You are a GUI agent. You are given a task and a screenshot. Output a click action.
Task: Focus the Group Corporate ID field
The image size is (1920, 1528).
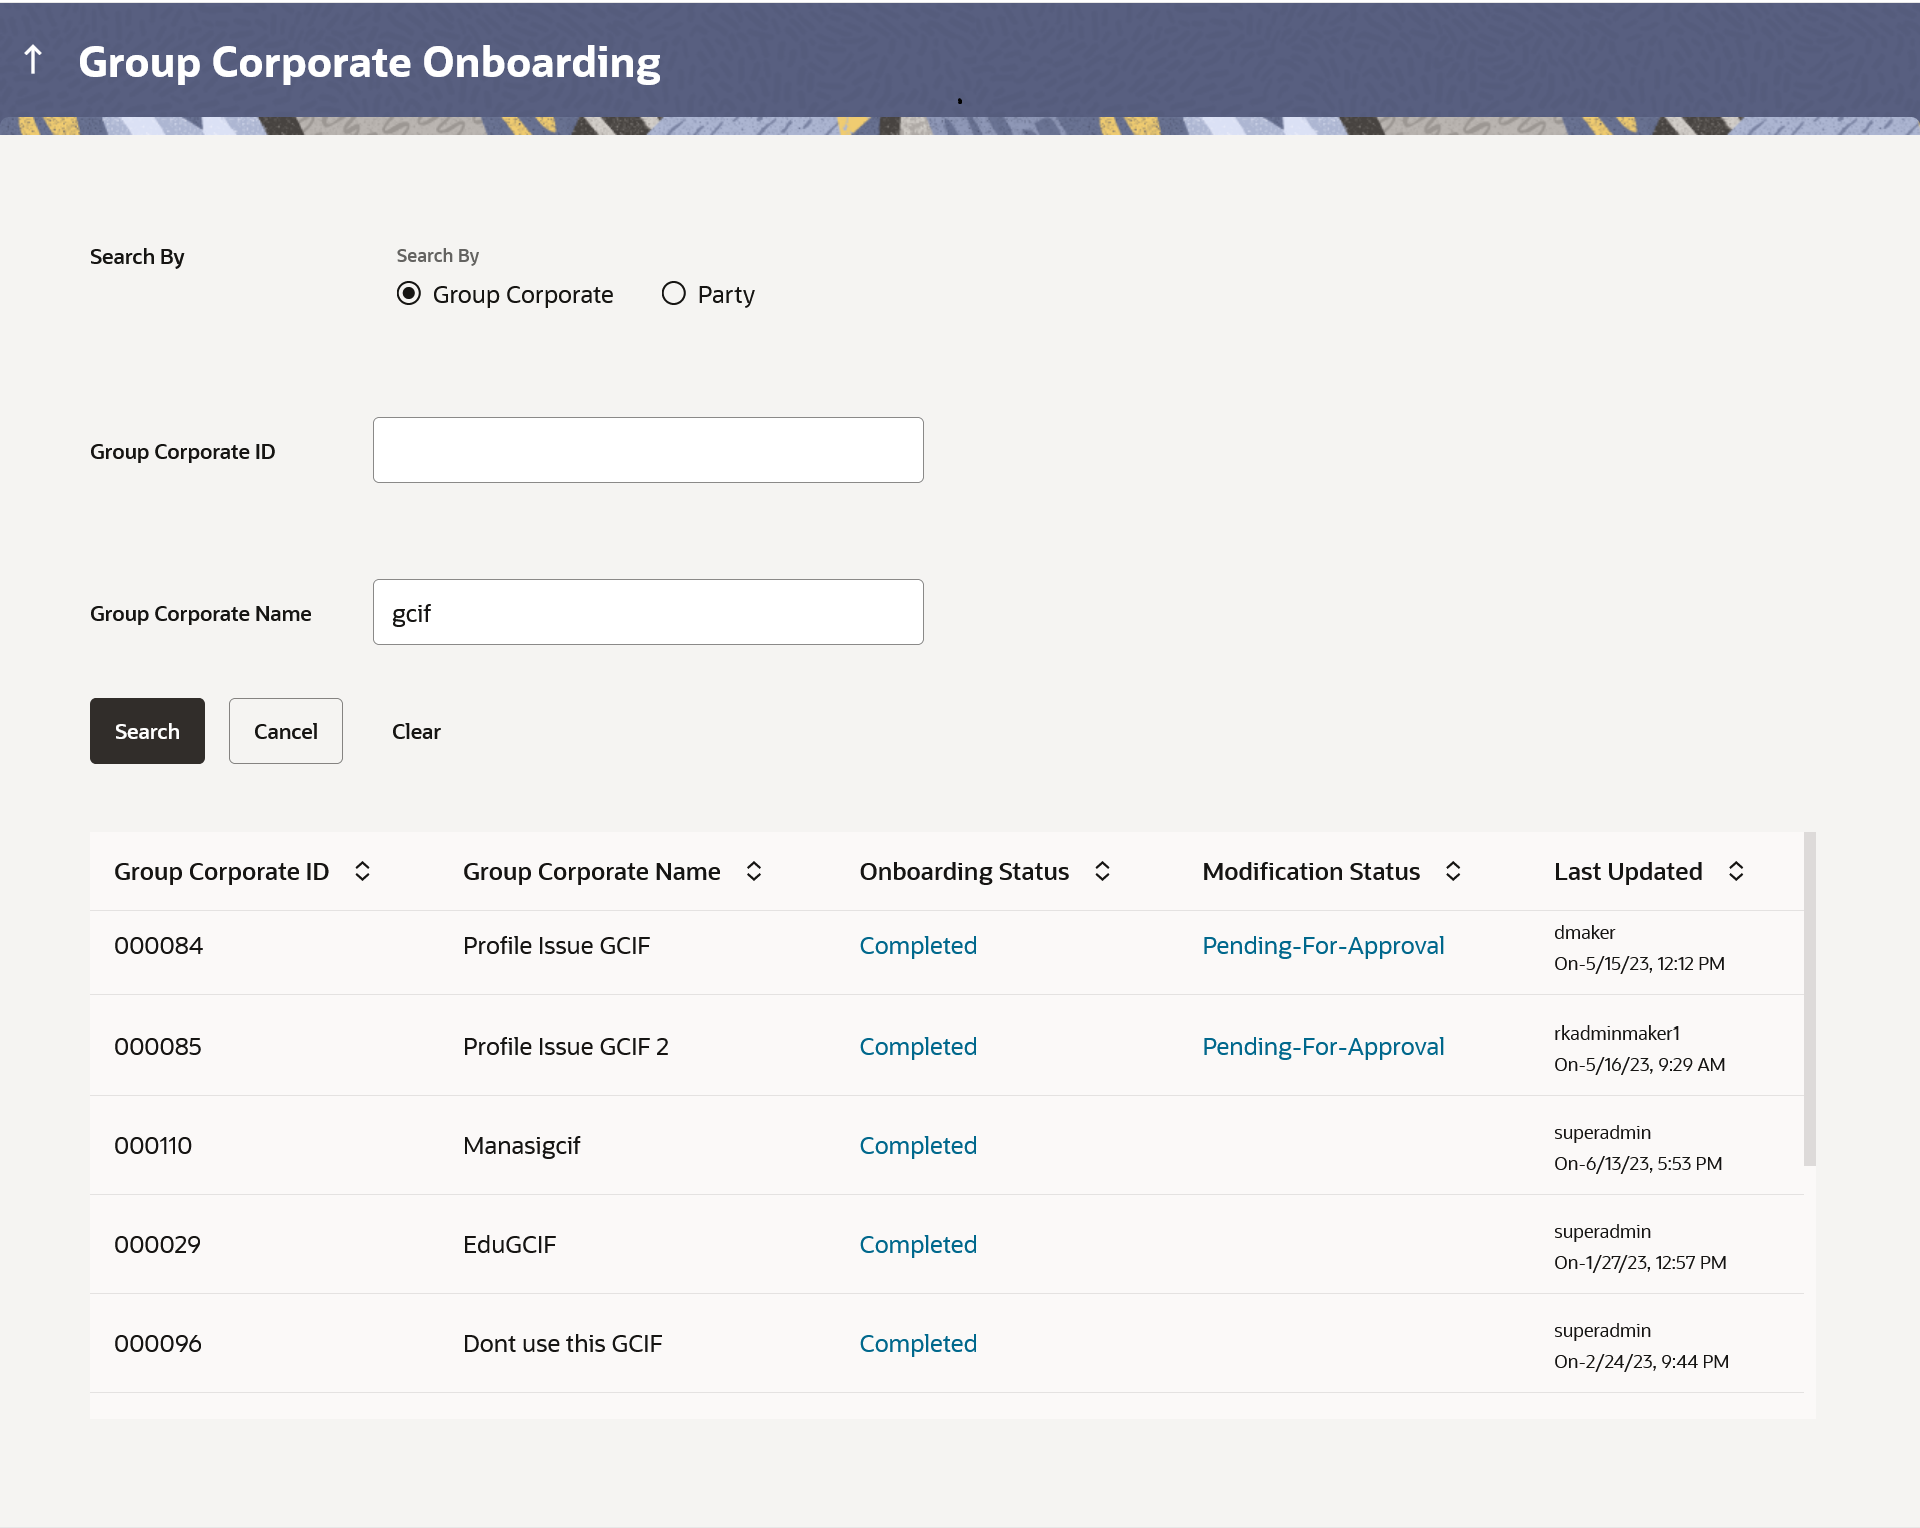pos(648,450)
